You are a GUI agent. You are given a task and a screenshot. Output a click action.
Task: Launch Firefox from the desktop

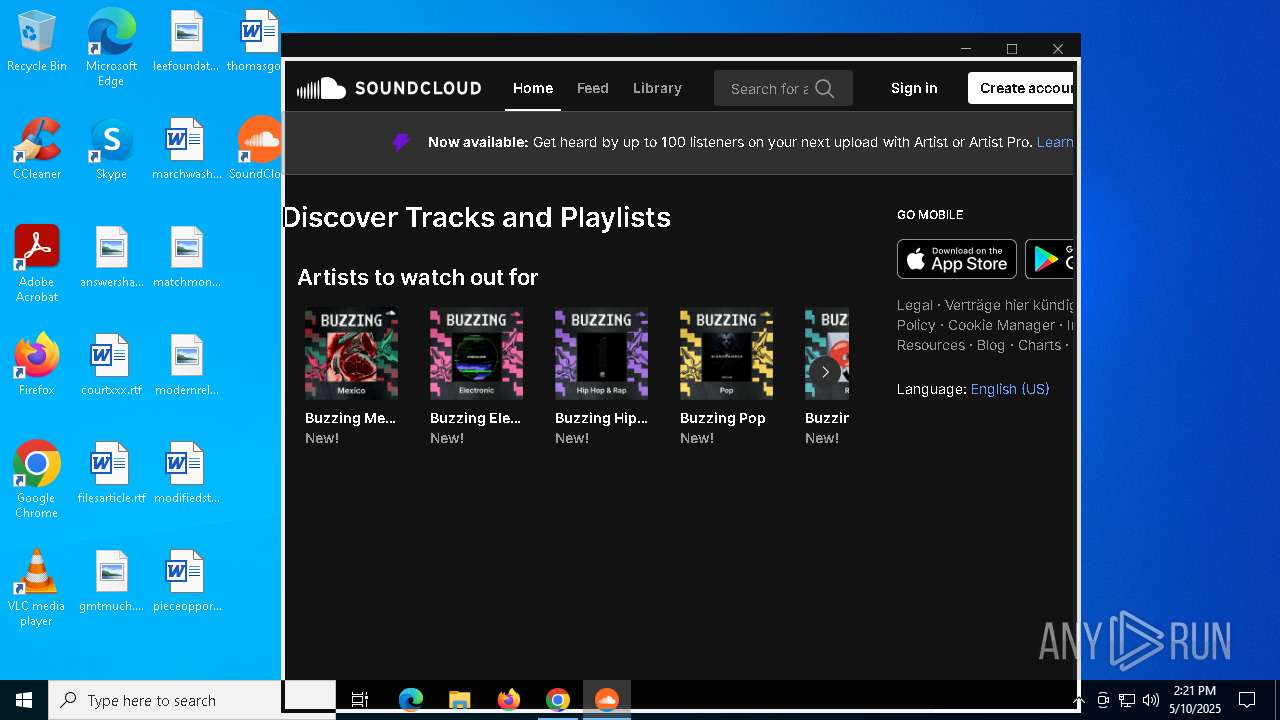coord(37,365)
